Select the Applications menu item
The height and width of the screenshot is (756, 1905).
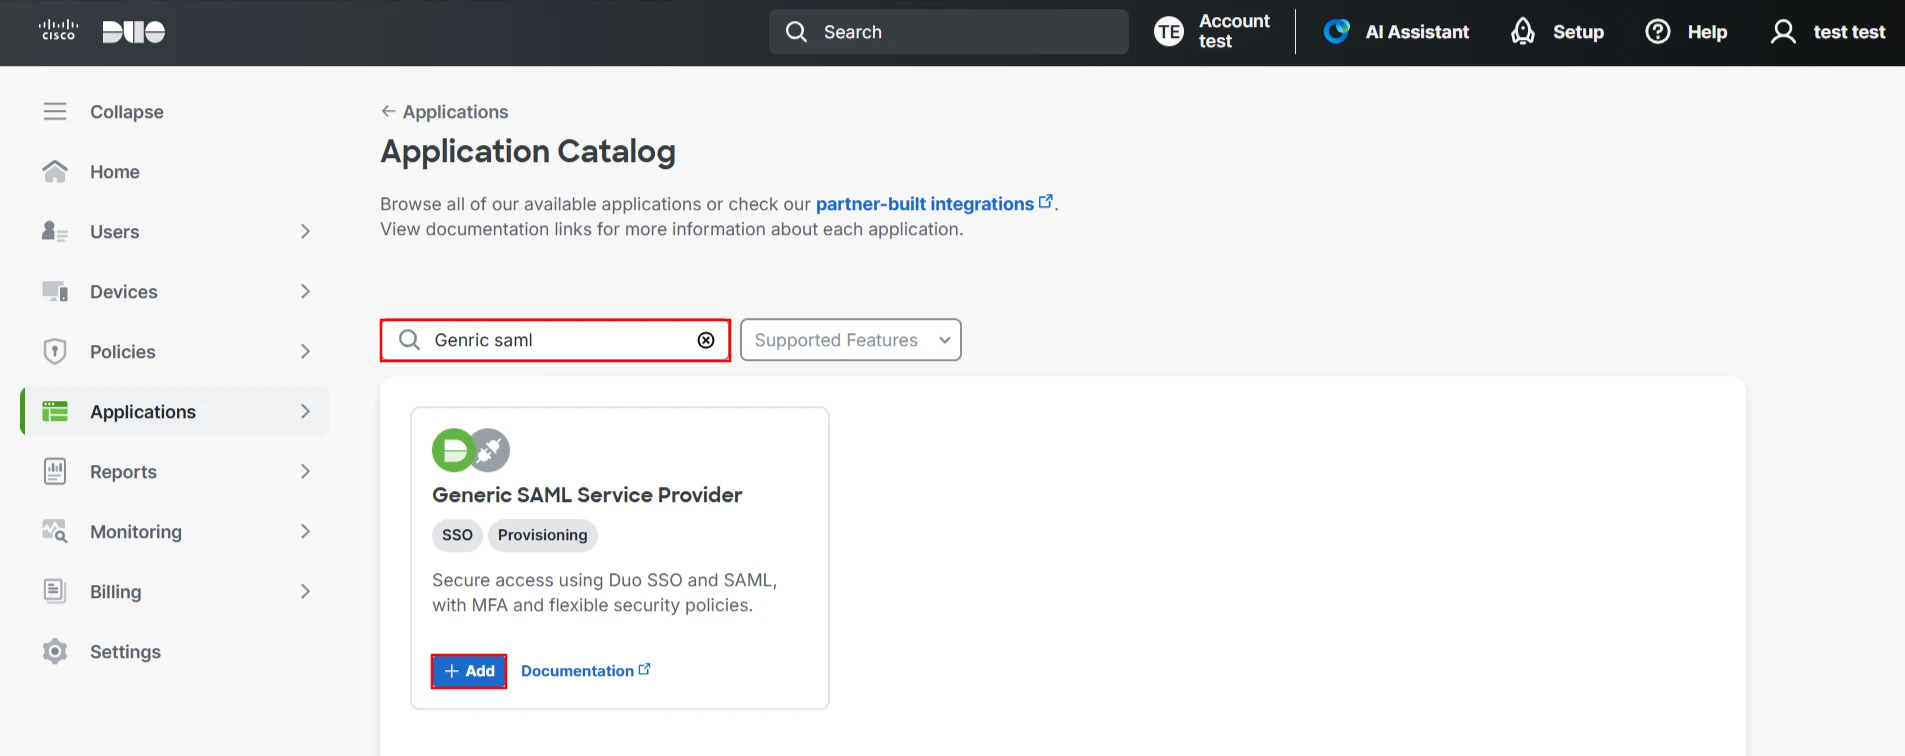175,411
